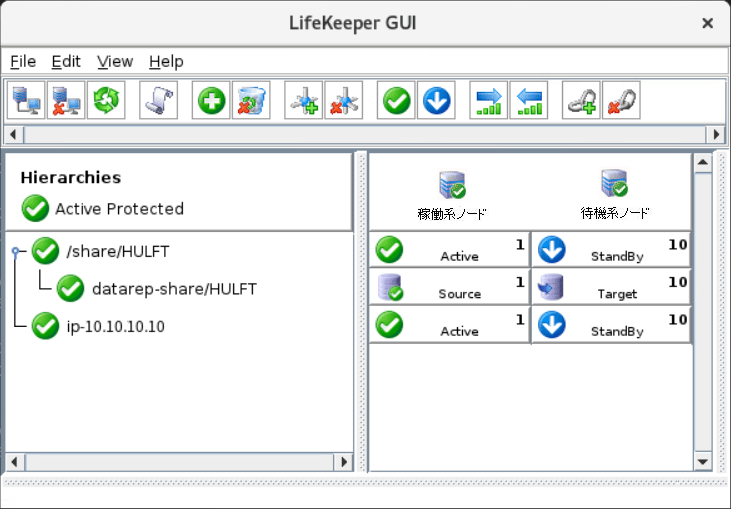Click the Create Resource Hierarchy plus icon
This screenshot has height=509, width=731.
tap(211, 100)
